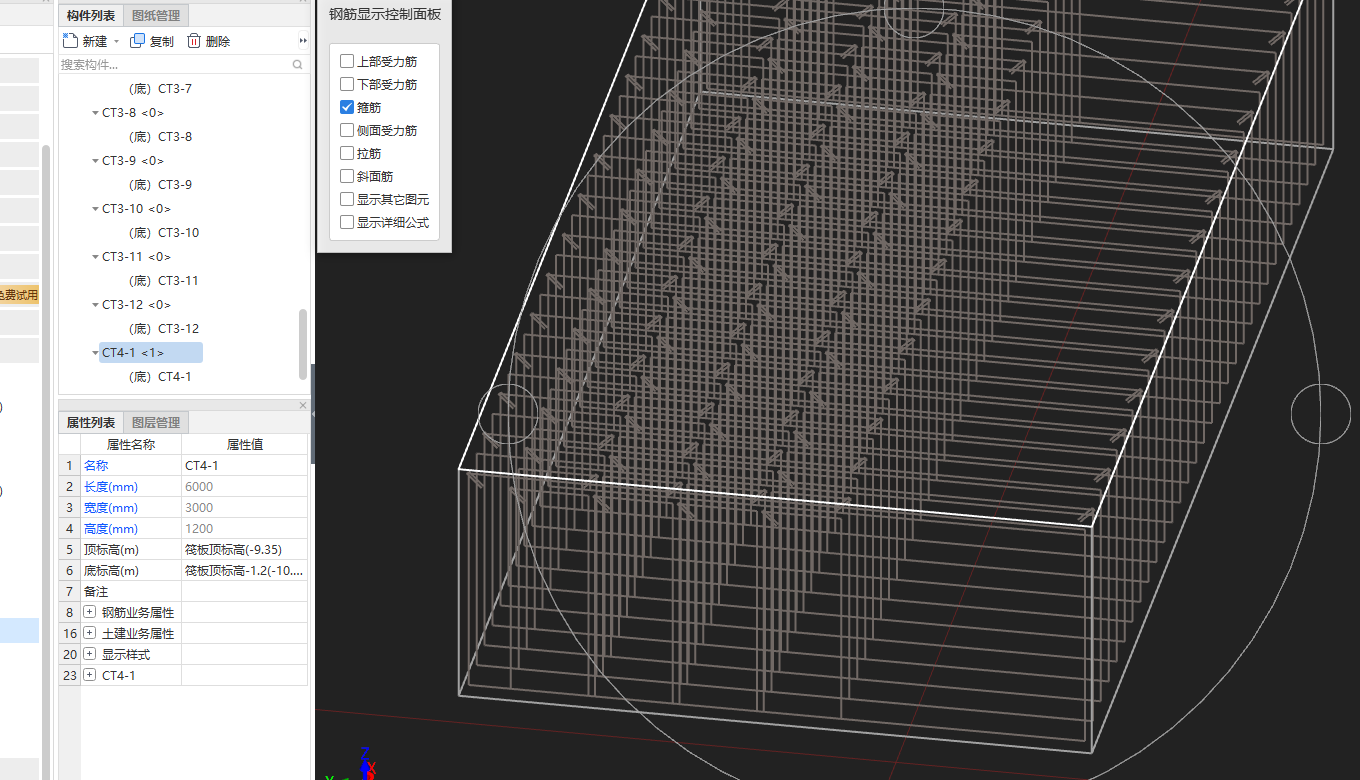Viewport: 1360px width, 780px height.
Task: Expand the CT4-1 row in the property list
Action: tap(89, 675)
